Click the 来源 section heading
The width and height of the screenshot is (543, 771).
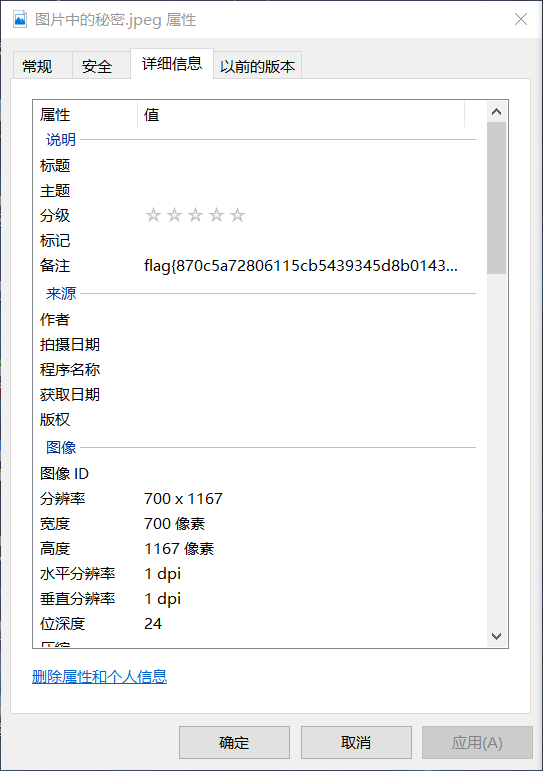[x=61, y=294]
